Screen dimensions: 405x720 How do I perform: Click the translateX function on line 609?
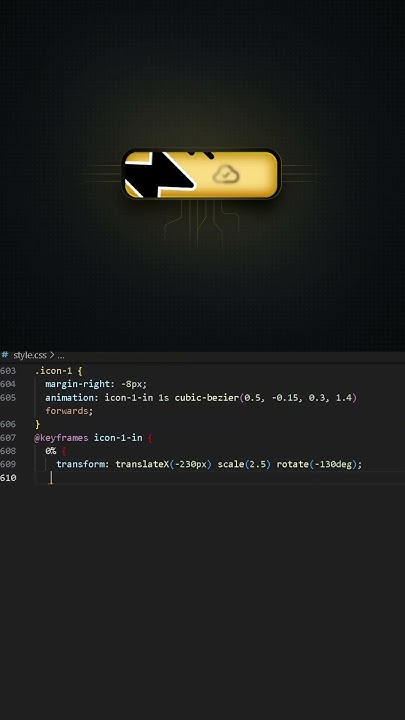pos(142,464)
